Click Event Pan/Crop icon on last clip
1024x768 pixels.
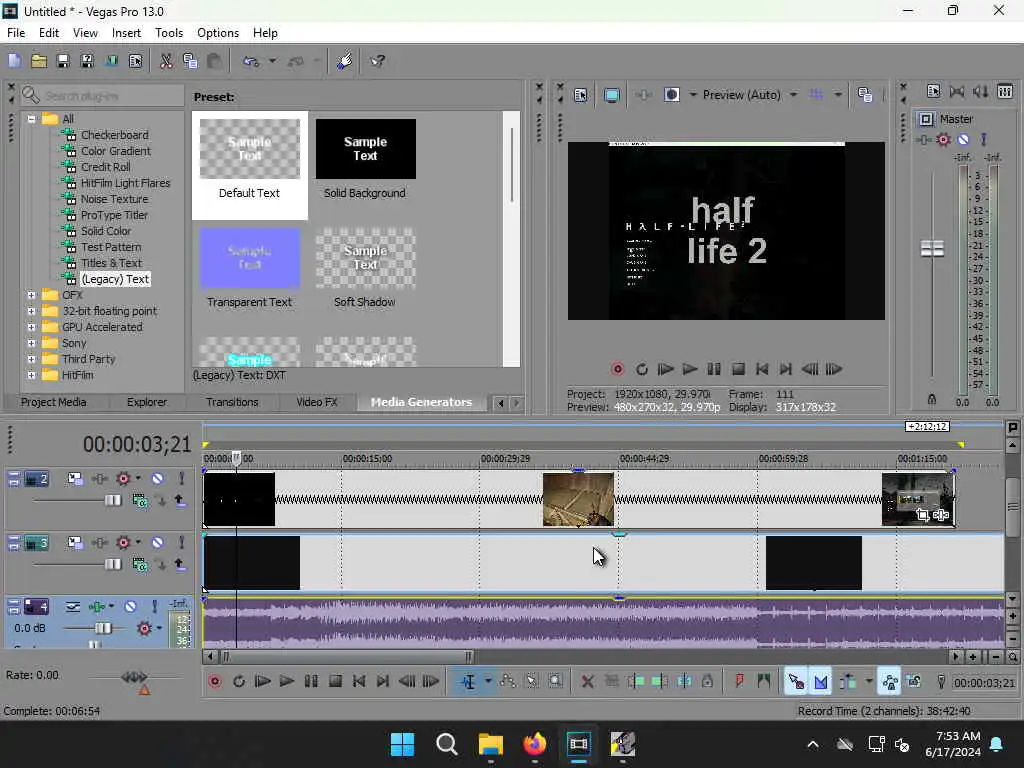922,515
